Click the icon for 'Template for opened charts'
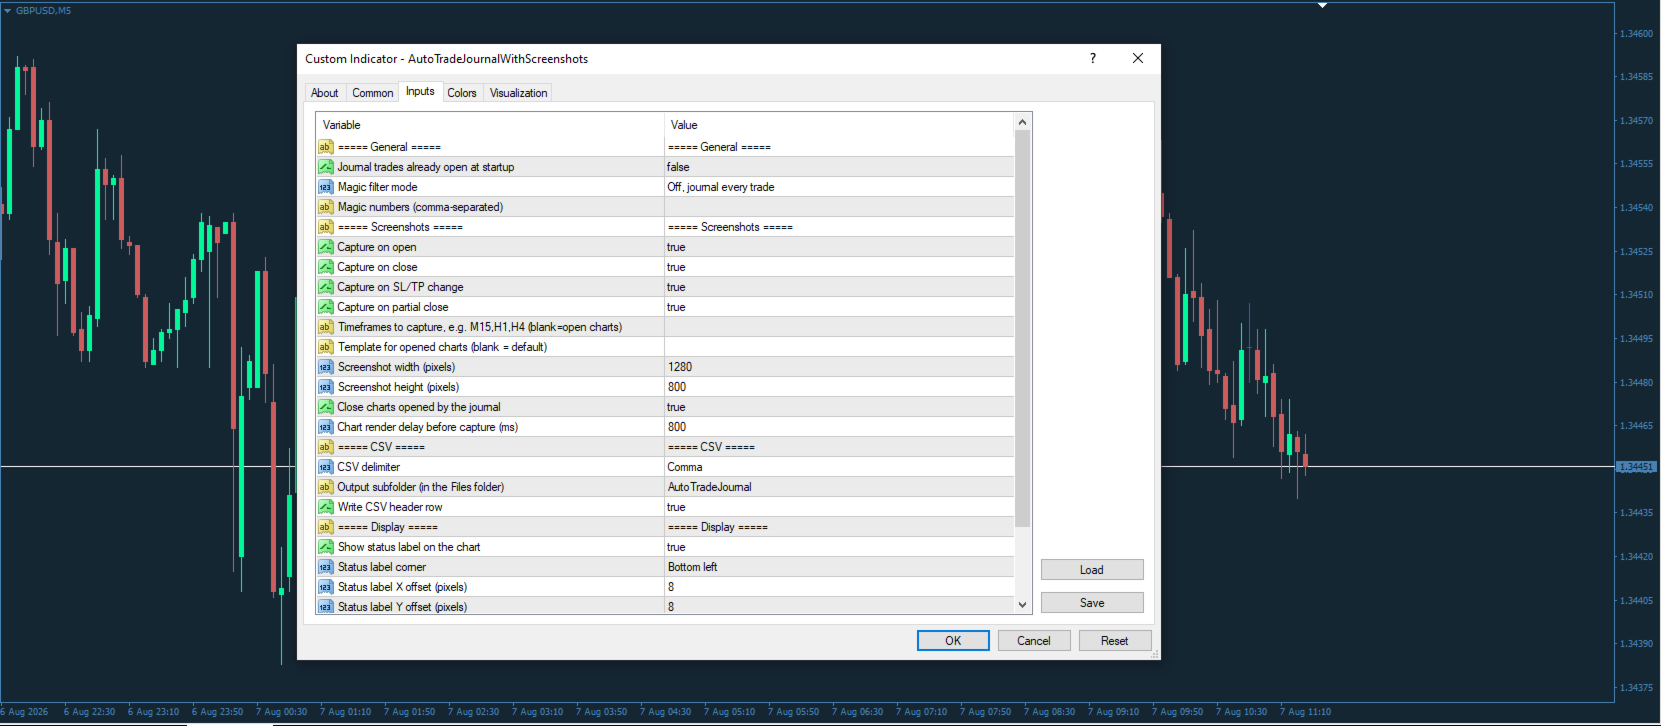 (325, 347)
